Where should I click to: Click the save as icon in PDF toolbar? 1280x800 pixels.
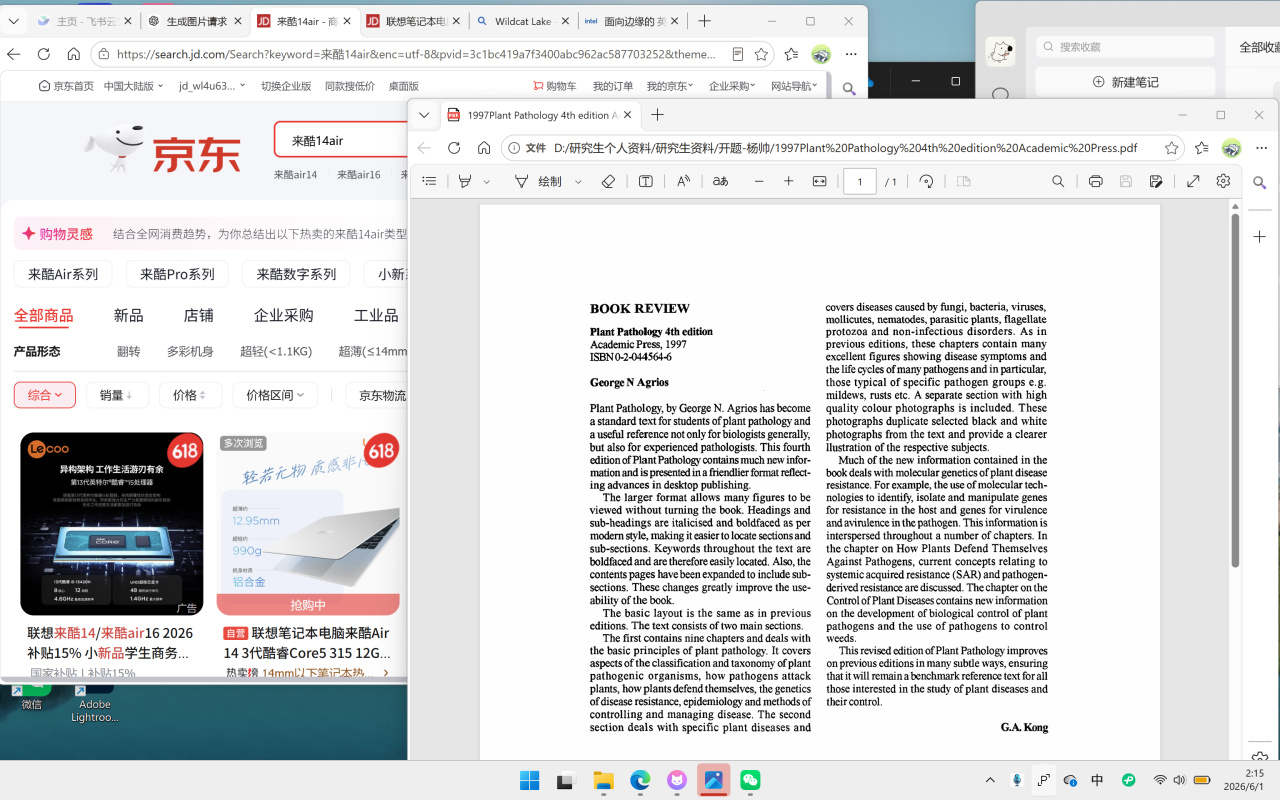point(1156,181)
